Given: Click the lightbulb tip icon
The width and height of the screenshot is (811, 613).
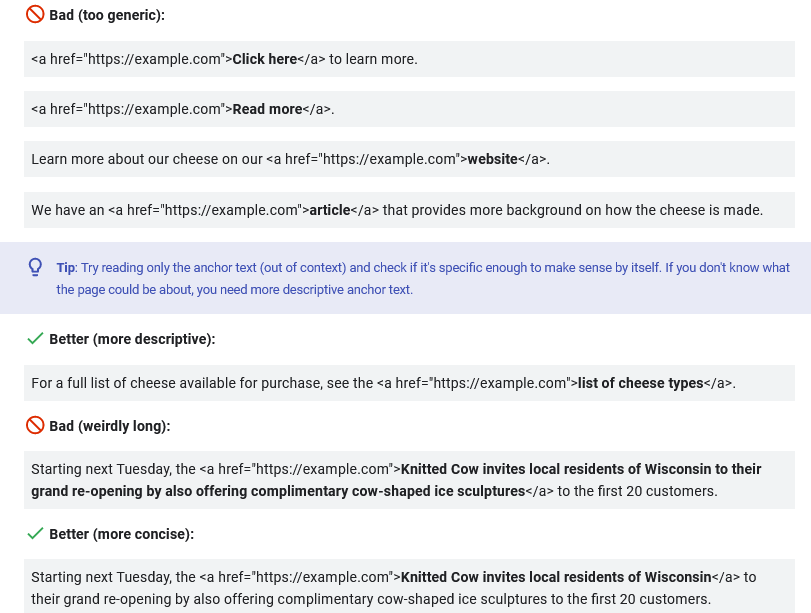Looking at the screenshot, I should click(x=35, y=267).
